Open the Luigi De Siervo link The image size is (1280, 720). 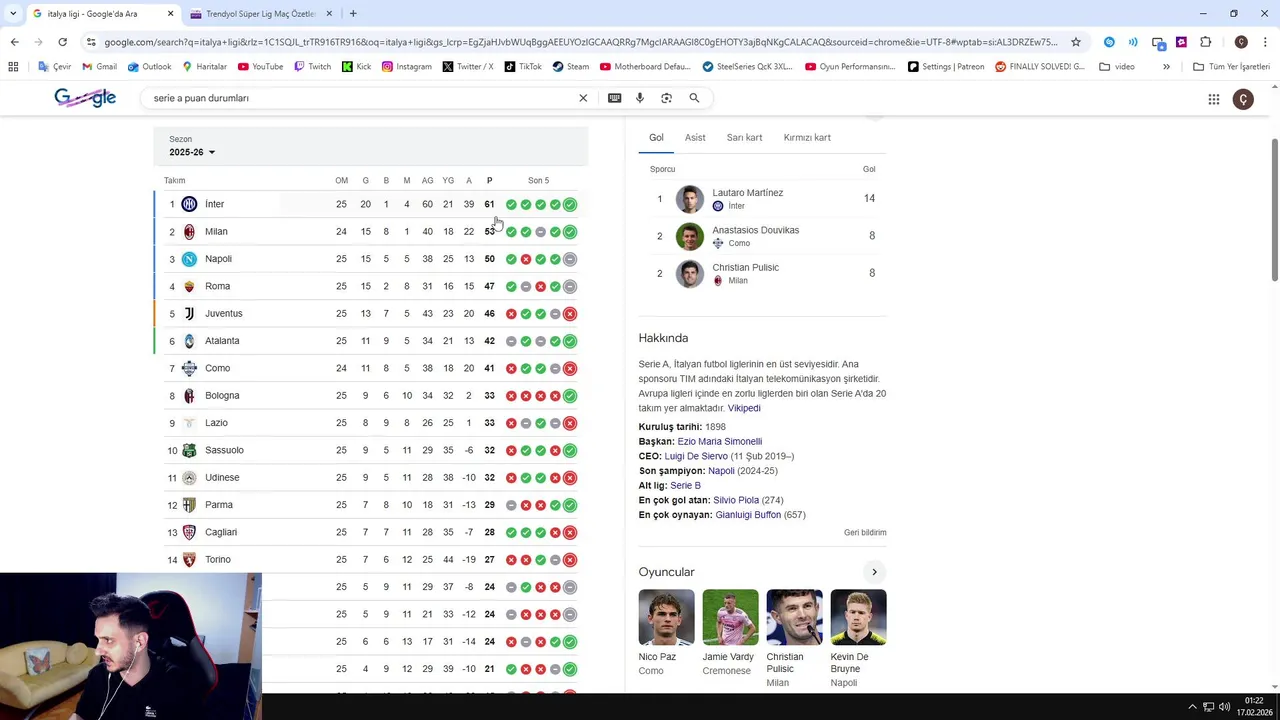pyautogui.click(x=696, y=456)
